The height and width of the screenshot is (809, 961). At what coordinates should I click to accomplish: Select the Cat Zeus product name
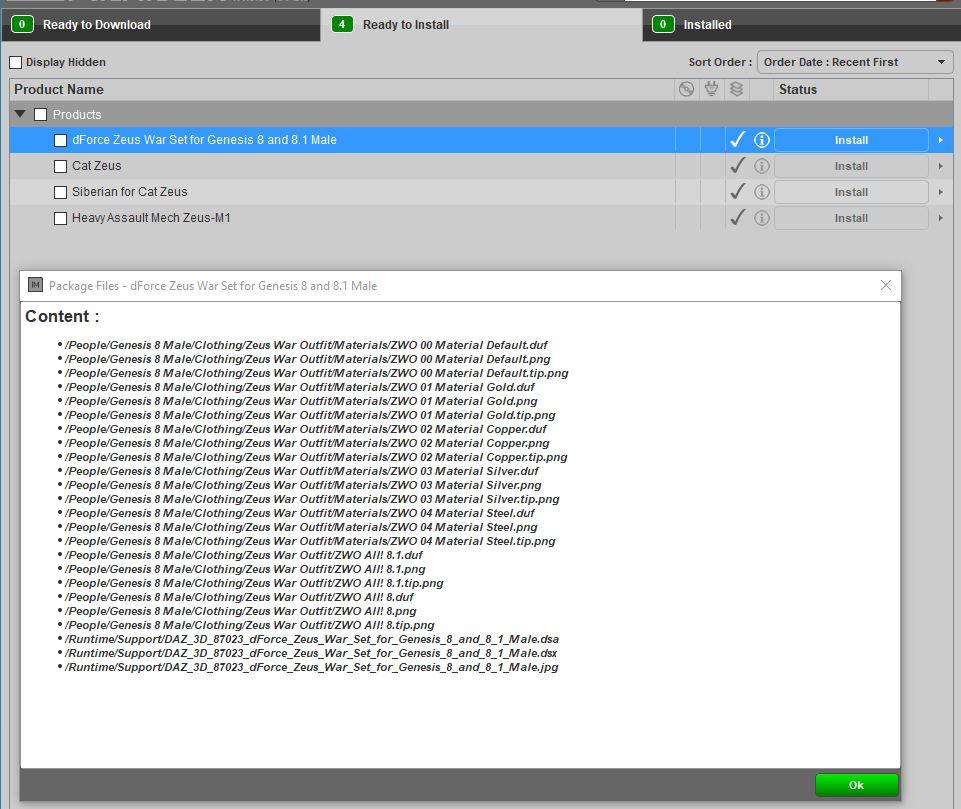pyautogui.click(x=96, y=165)
